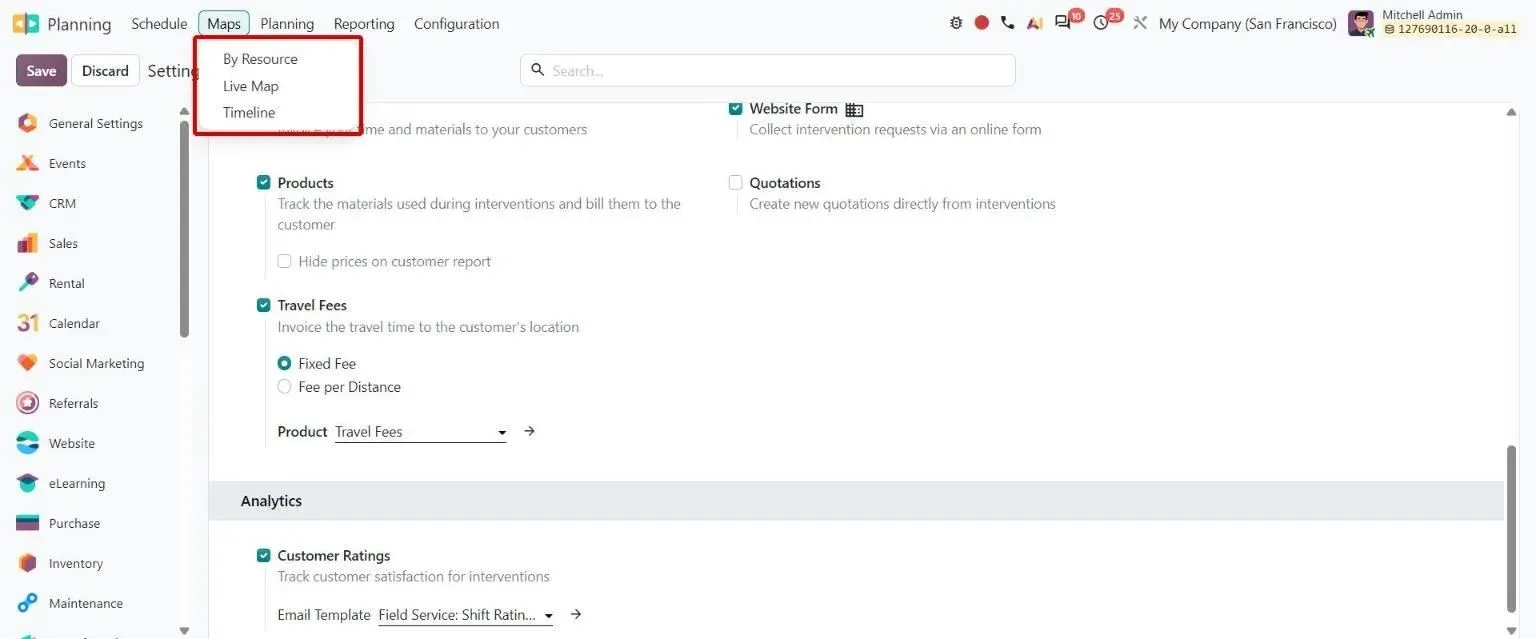
Task: Uncheck the Website Form checkbox
Action: point(736,109)
